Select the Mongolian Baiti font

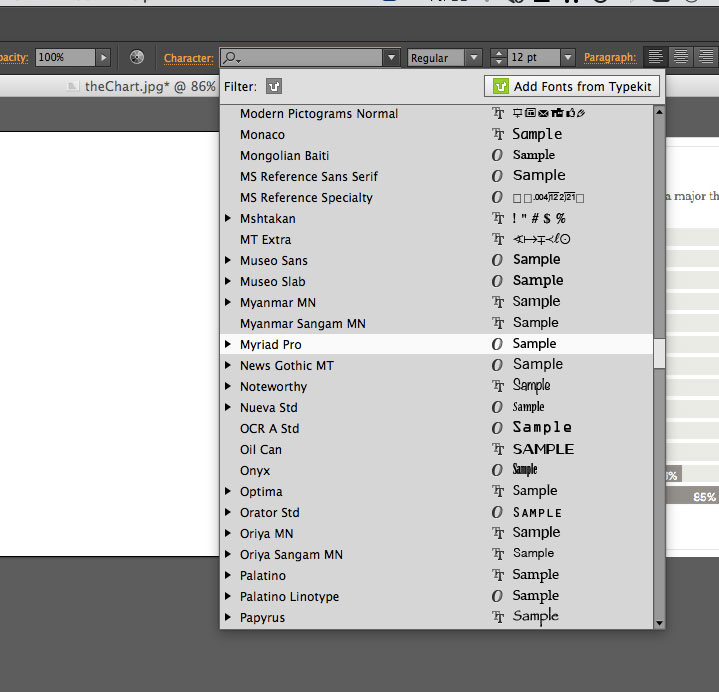[x=436, y=155]
